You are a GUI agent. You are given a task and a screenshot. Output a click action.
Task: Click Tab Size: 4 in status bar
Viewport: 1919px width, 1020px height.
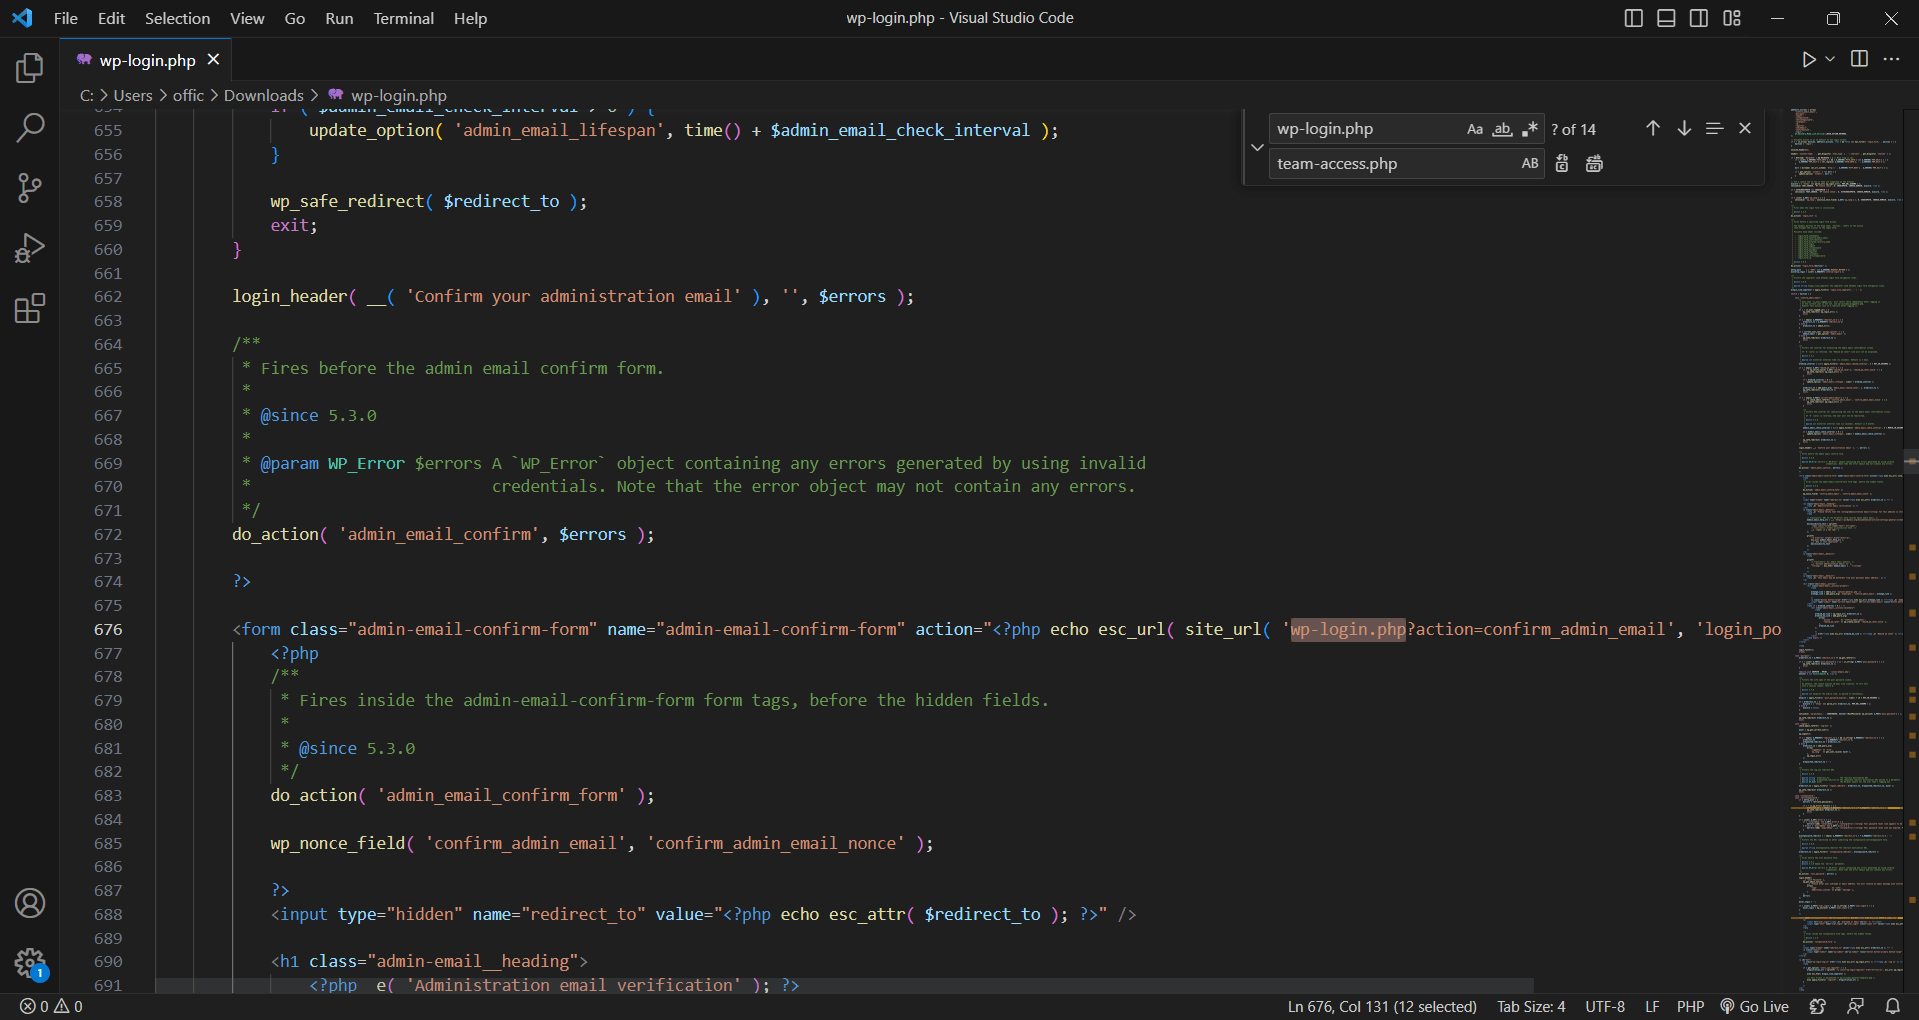click(x=1531, y=1006)
